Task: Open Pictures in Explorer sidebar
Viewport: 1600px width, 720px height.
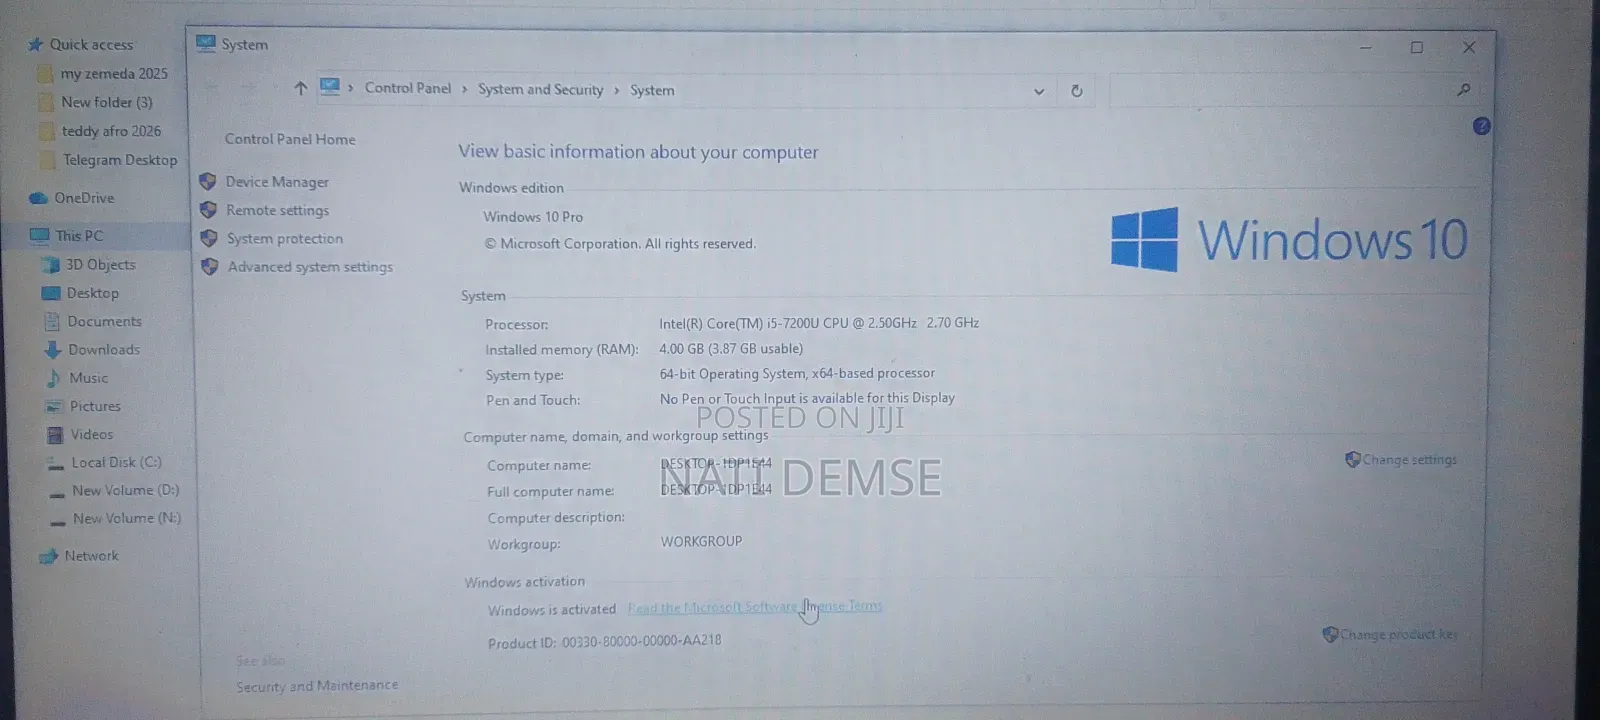Action: click(95, 406)
